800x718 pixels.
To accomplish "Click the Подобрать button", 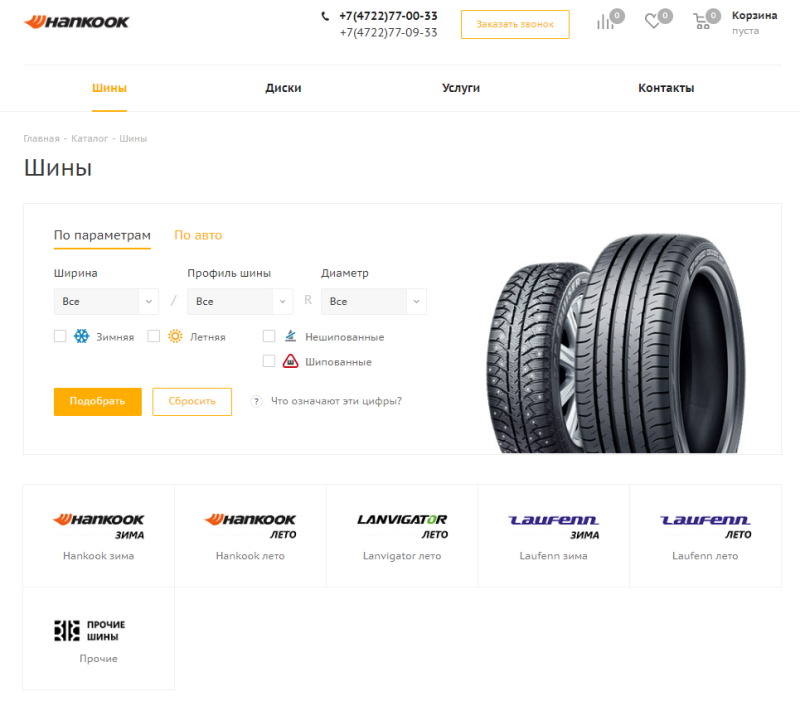I will [97, 402].
